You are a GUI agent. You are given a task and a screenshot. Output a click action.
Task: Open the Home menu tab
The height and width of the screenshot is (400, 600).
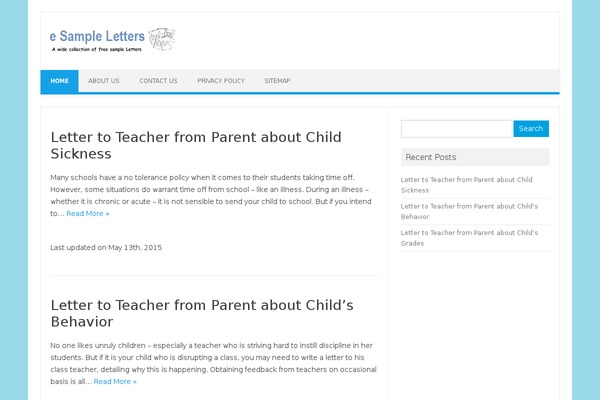point(59,81)
